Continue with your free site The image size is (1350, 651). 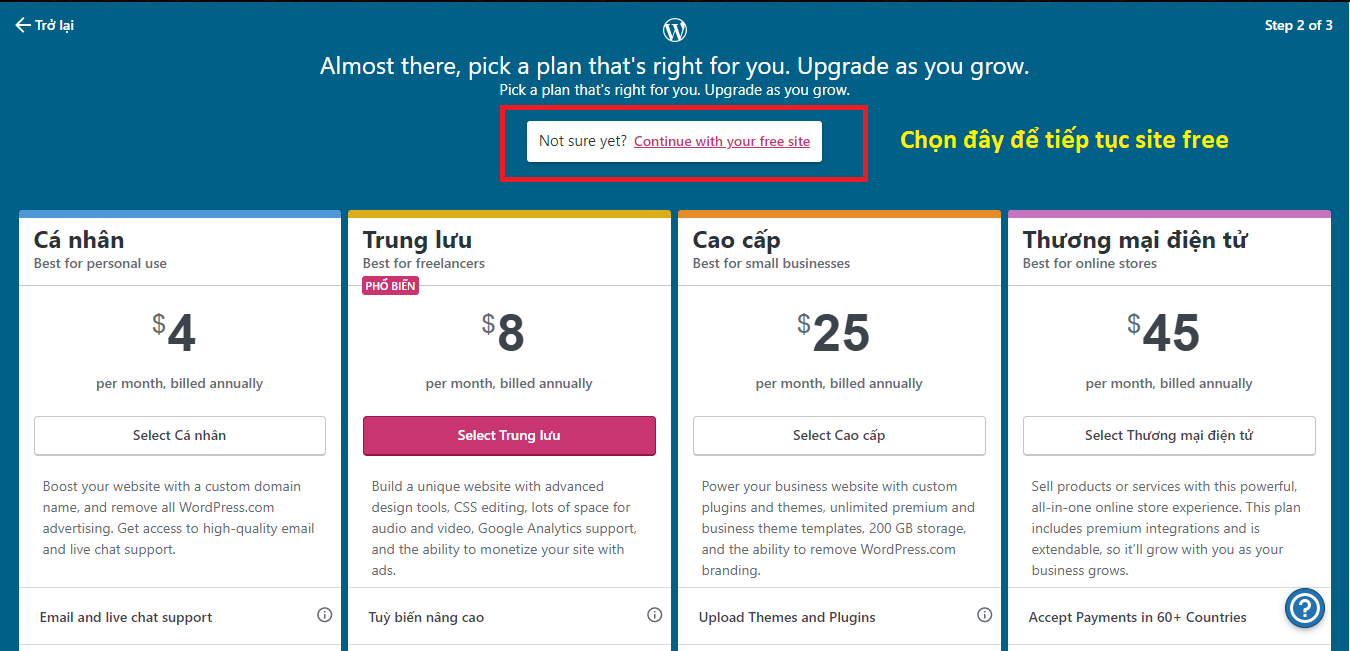point(721,141)
